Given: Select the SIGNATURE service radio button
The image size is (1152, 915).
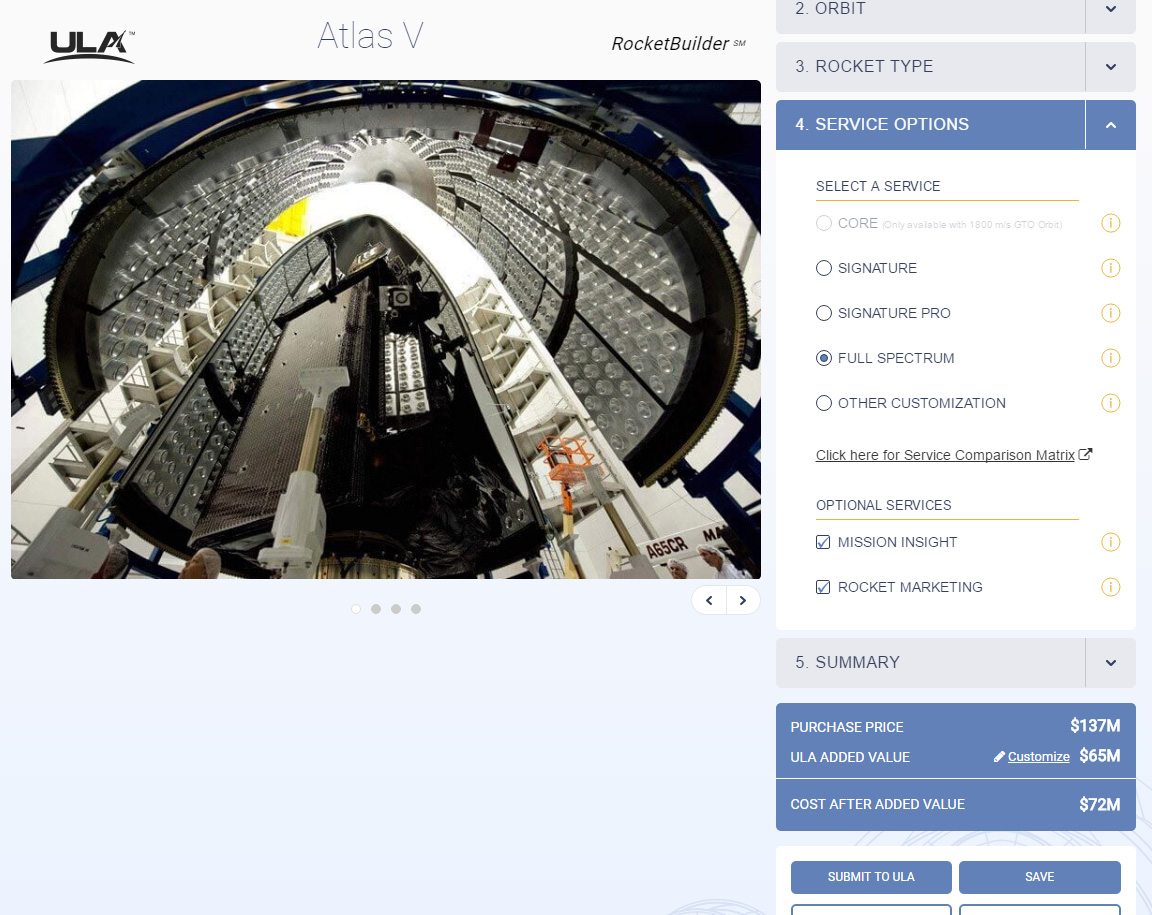Looking at the screenshot, I should (823, 268).
